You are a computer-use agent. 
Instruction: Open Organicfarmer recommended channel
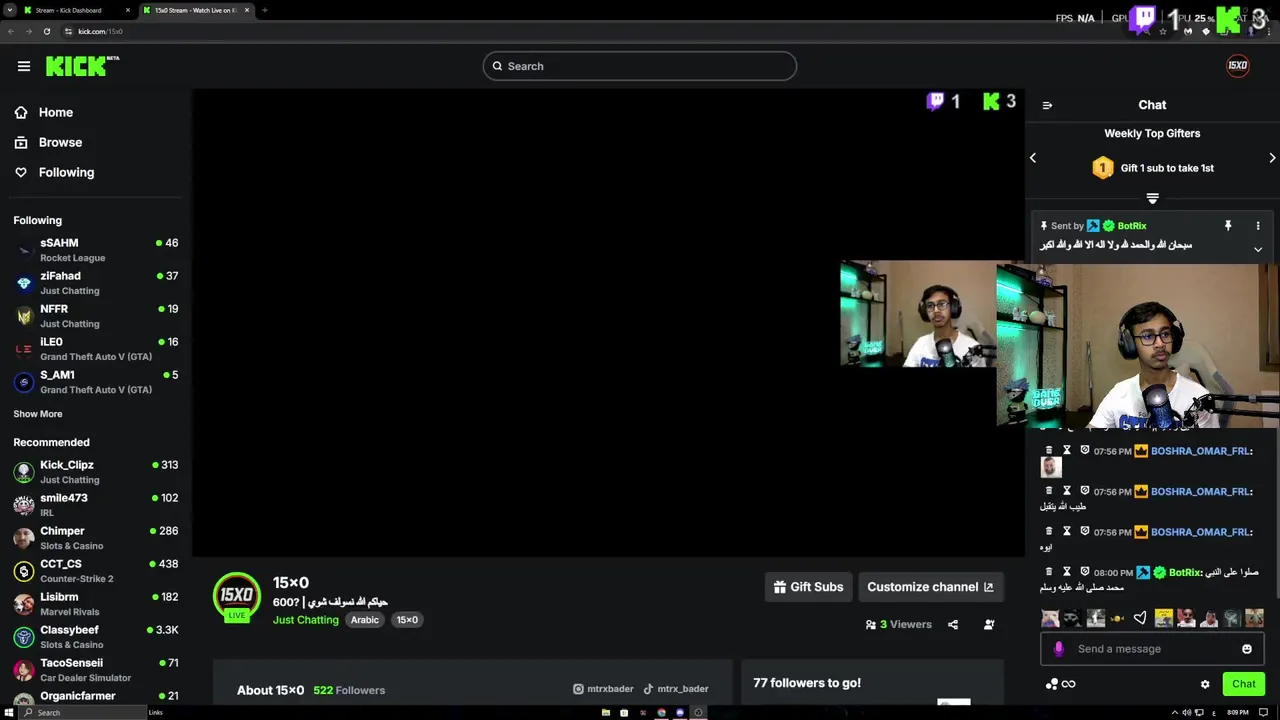pos(96,697)
